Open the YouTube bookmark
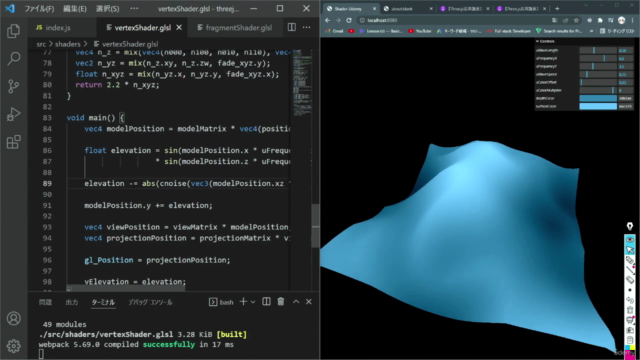The image size is (640, 360). pos(420,31)
